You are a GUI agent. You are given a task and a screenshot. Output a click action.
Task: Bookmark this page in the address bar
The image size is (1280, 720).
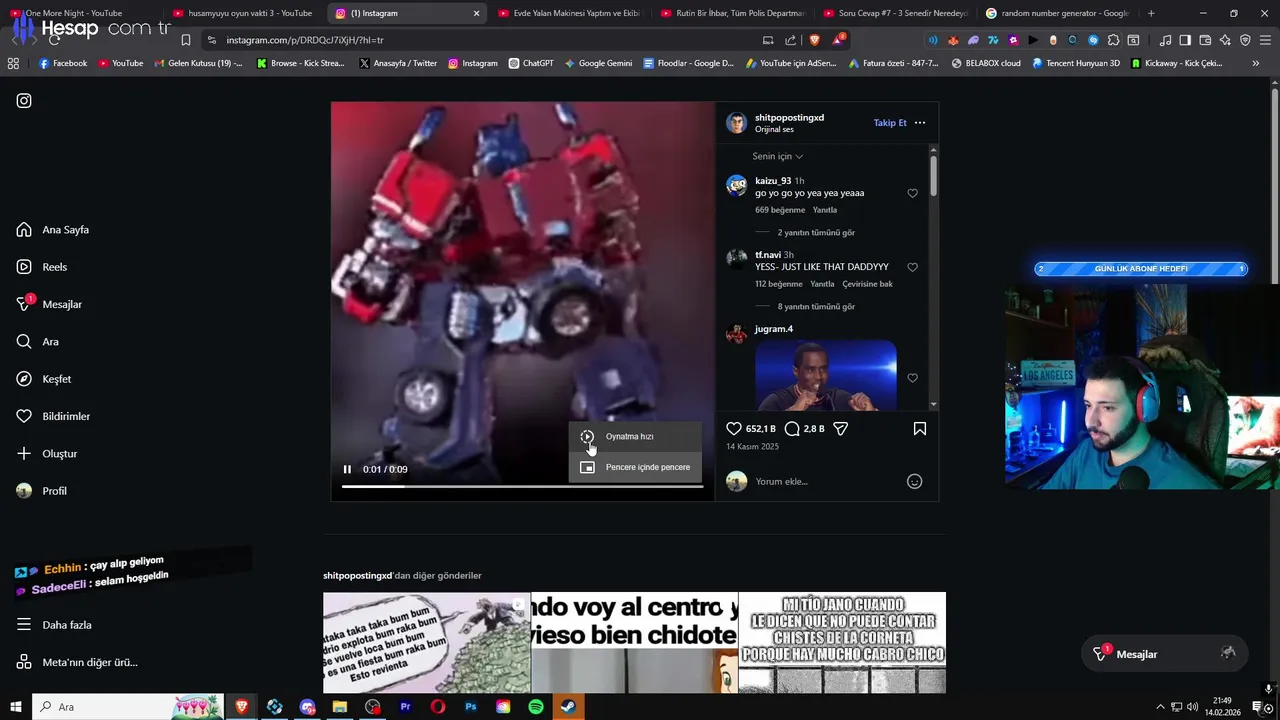pyautogui.click(x=186, y=40)
